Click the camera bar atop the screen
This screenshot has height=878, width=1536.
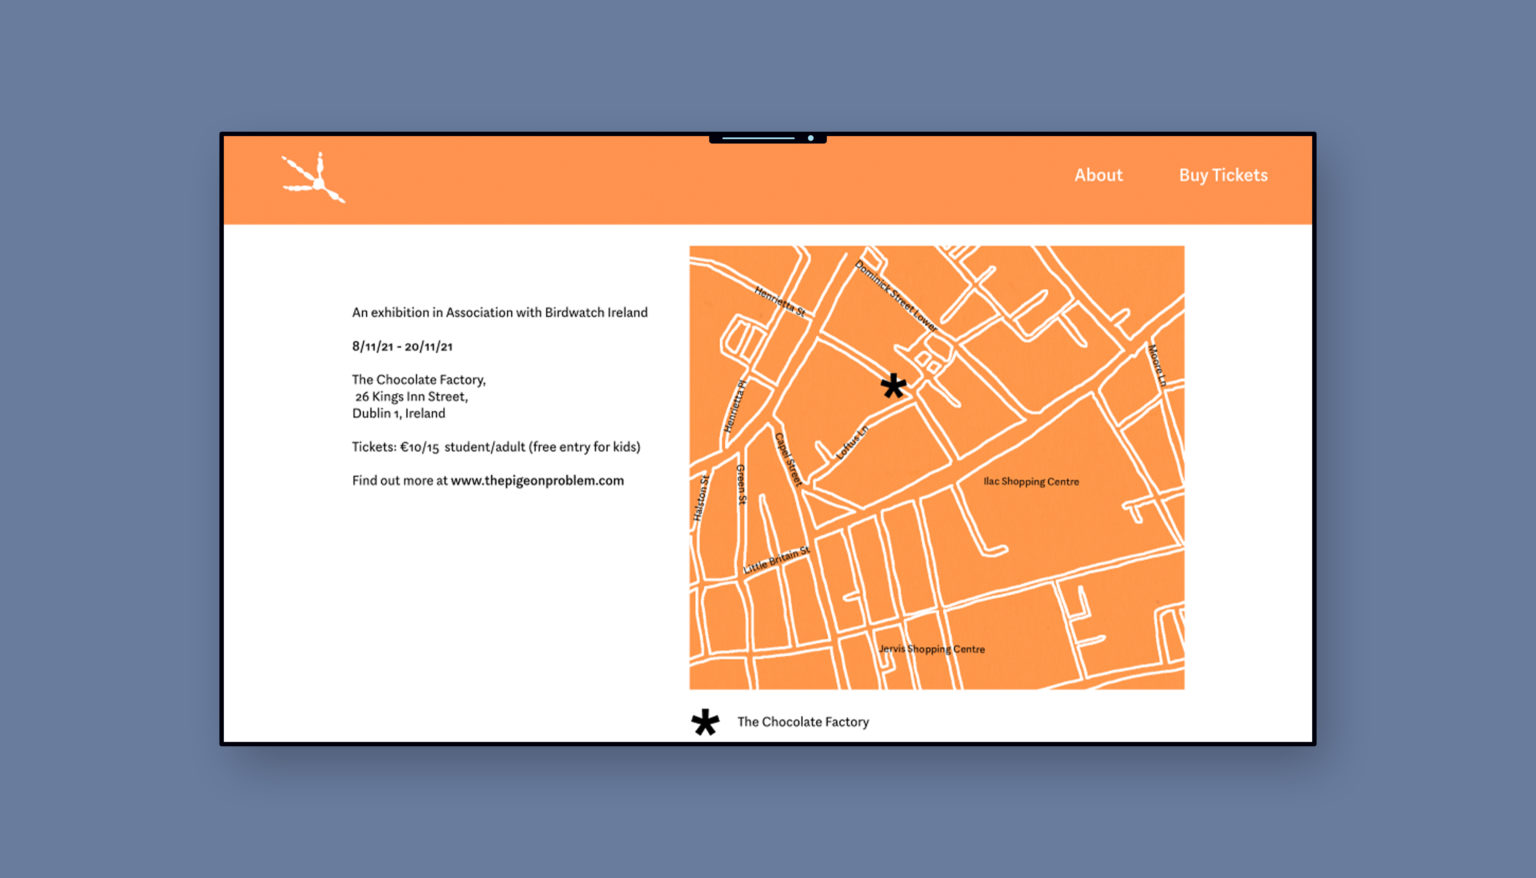[767, 138]
